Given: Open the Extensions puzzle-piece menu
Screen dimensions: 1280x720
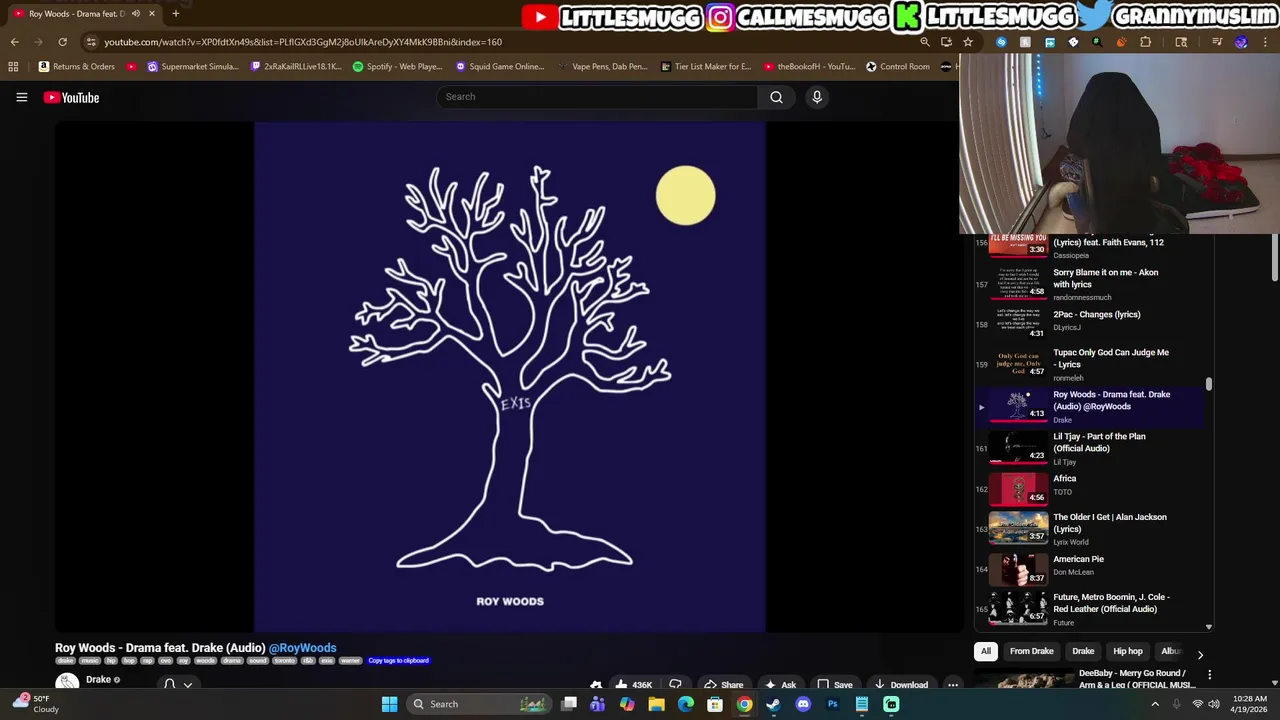Looking at the screenshot, I should [x=1145, y=42].
